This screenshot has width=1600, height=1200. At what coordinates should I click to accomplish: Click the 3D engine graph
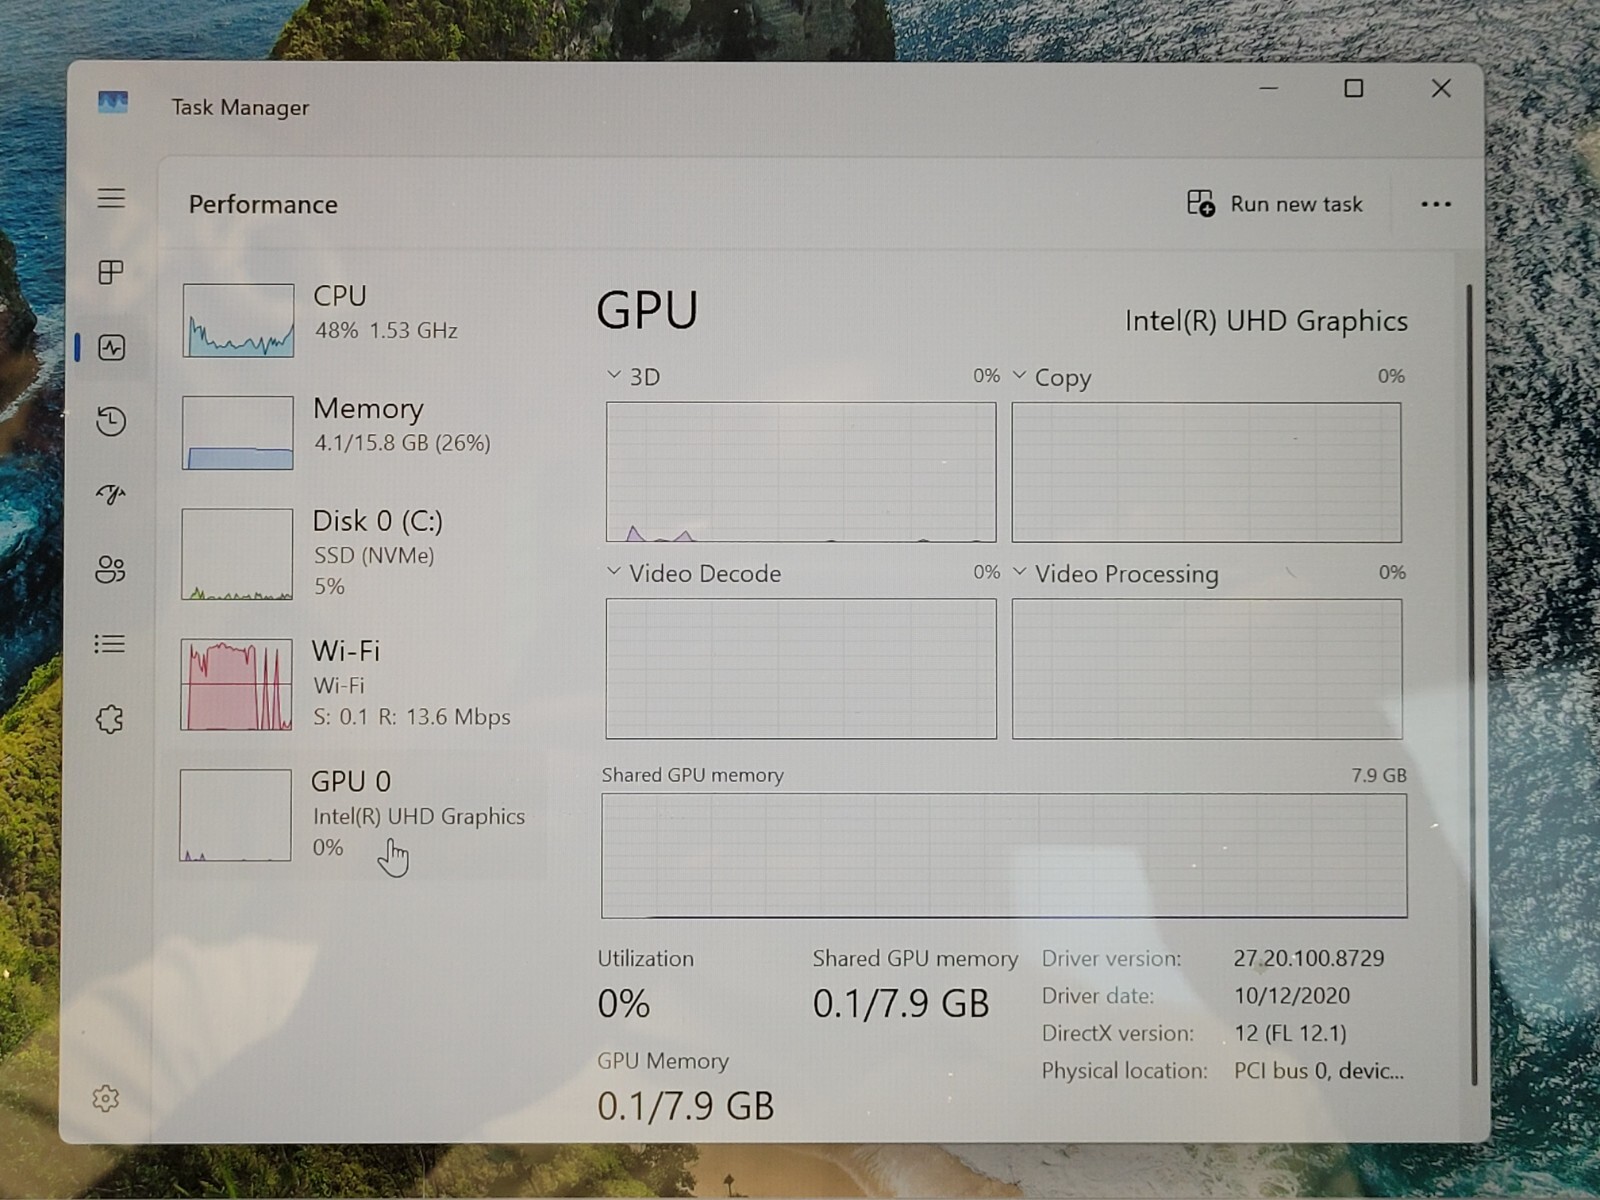[x=801, y=472]
